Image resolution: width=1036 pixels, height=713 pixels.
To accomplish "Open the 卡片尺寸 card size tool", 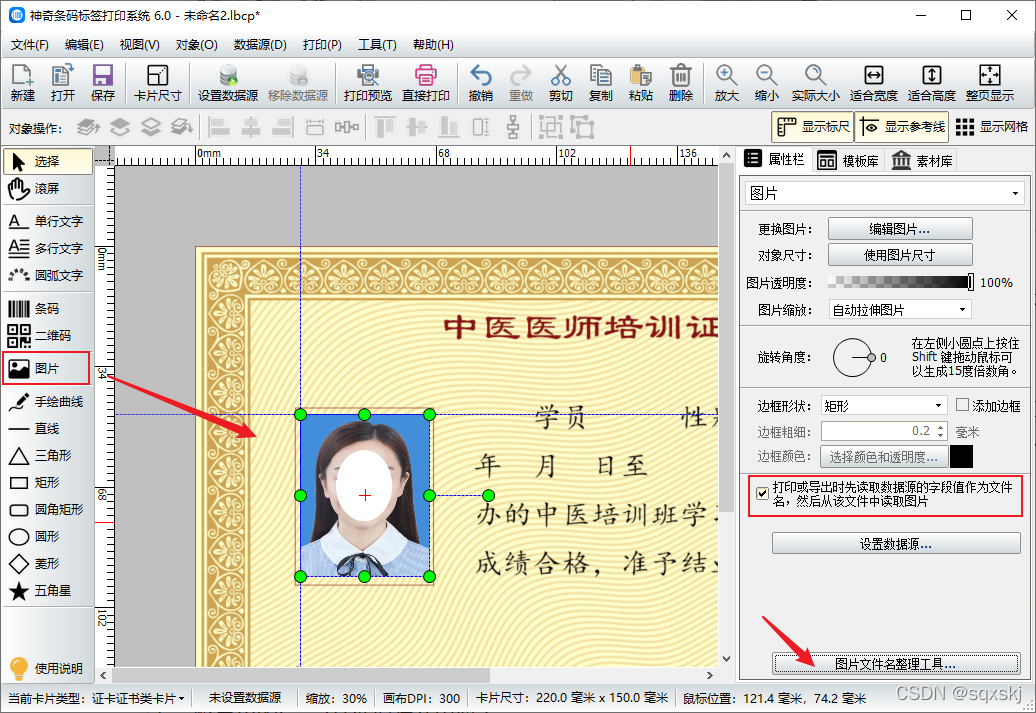I will (157, 83).
